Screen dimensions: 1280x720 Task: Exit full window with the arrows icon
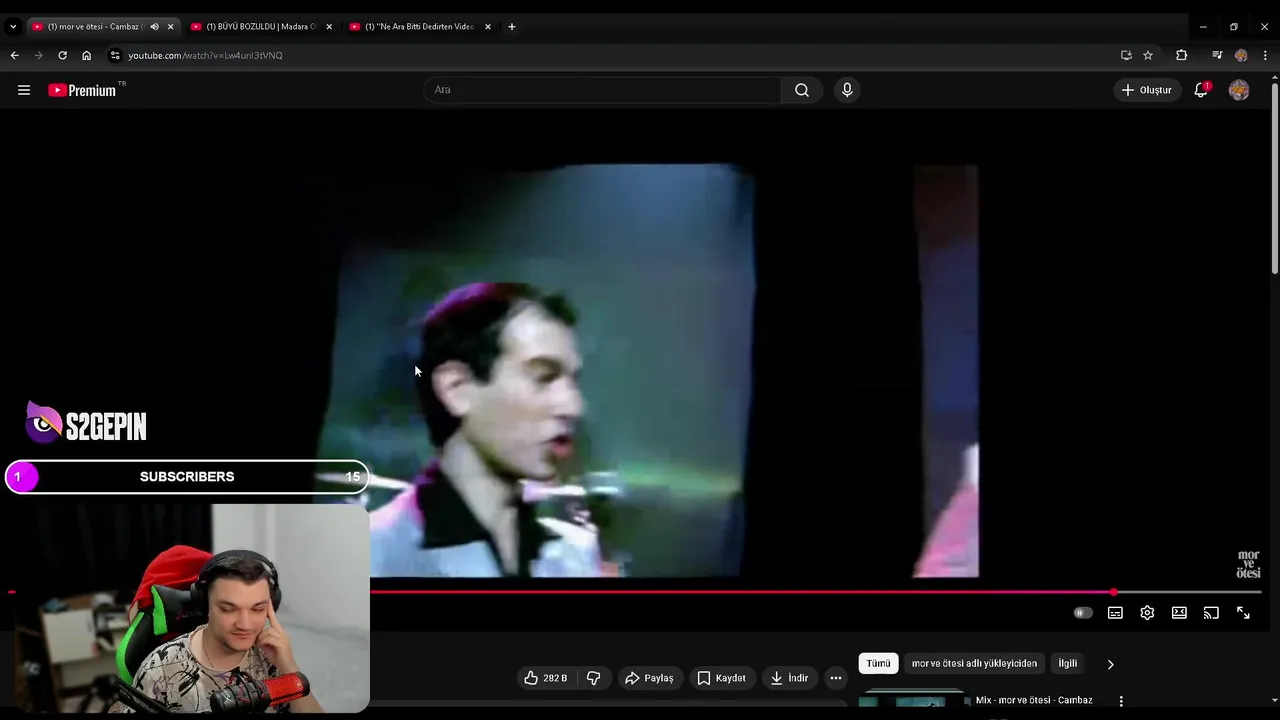pyautogui.click(x=1243, y=613)
